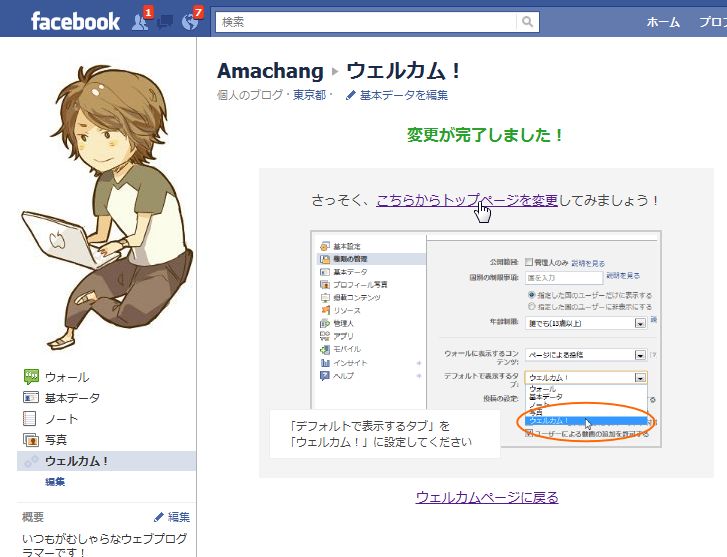Click the 写真 photo icon in sidebar
727x557 pixels.
coord(31,439)
